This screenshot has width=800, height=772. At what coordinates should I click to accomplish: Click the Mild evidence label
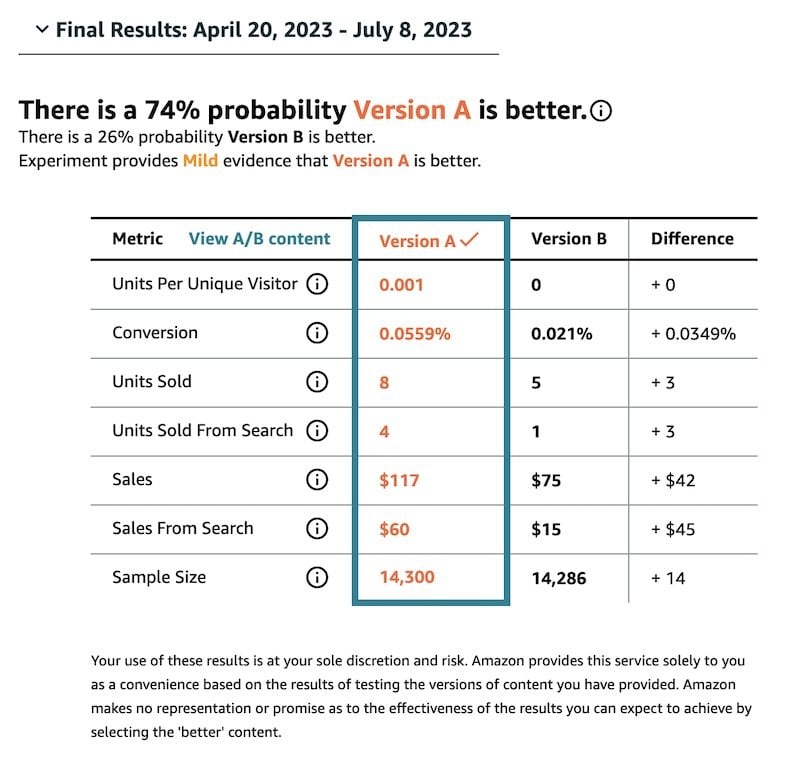coord(201,161)
